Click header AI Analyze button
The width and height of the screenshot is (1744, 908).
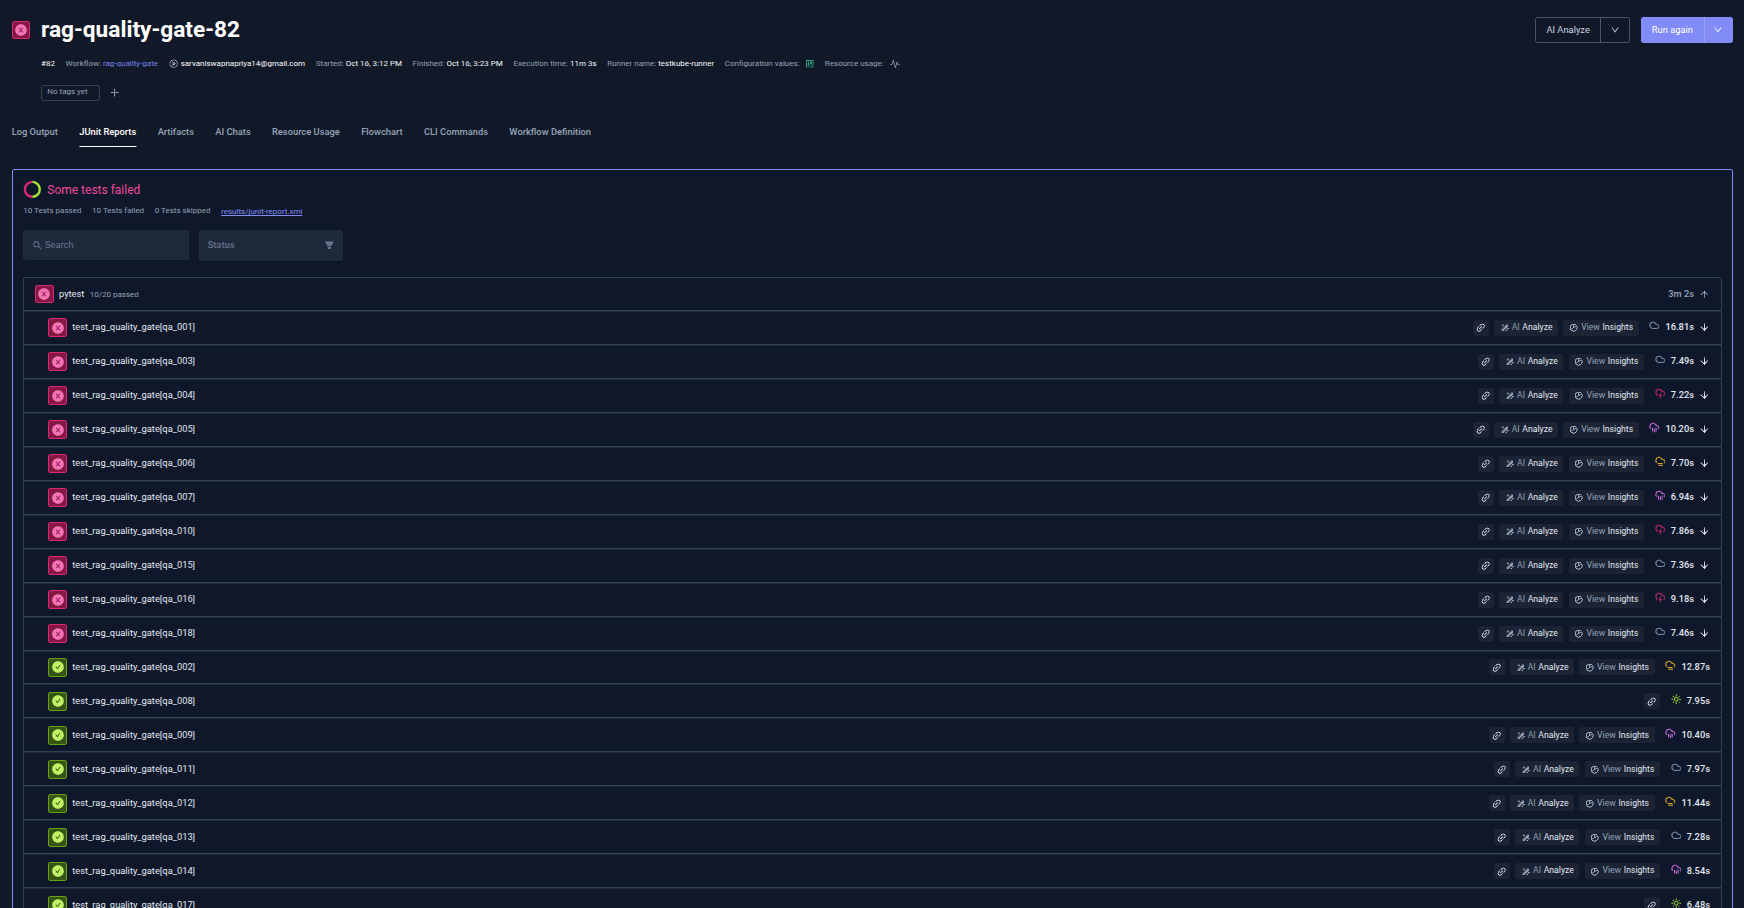tap(1568, 30)
